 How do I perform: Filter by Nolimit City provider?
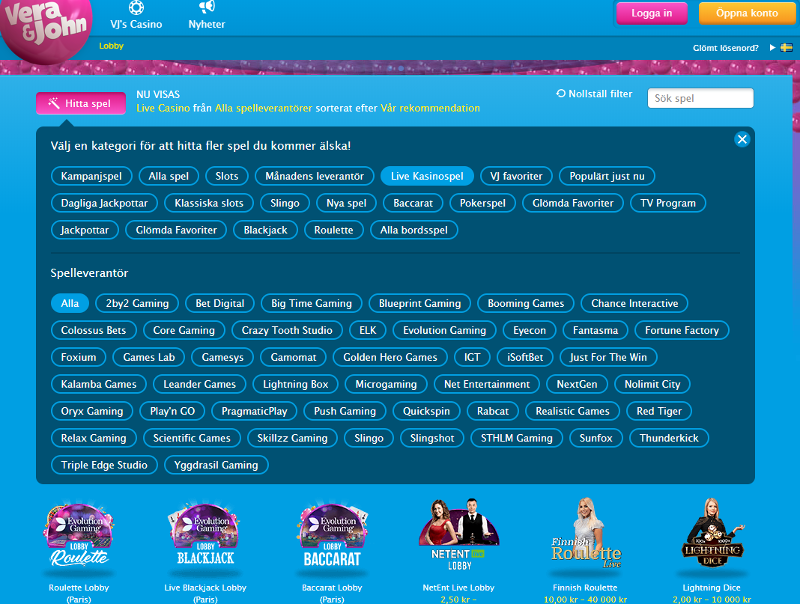pos(653,384)
